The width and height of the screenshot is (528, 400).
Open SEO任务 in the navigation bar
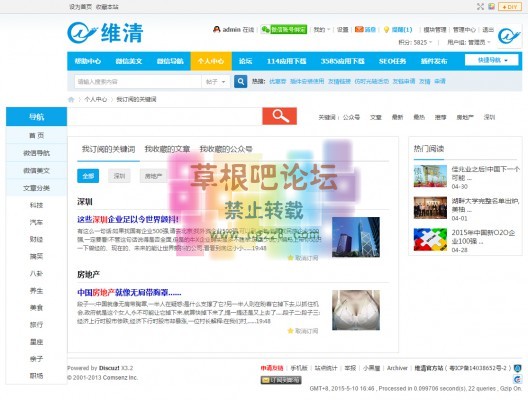pyautogui.click(x=392, y=61)
